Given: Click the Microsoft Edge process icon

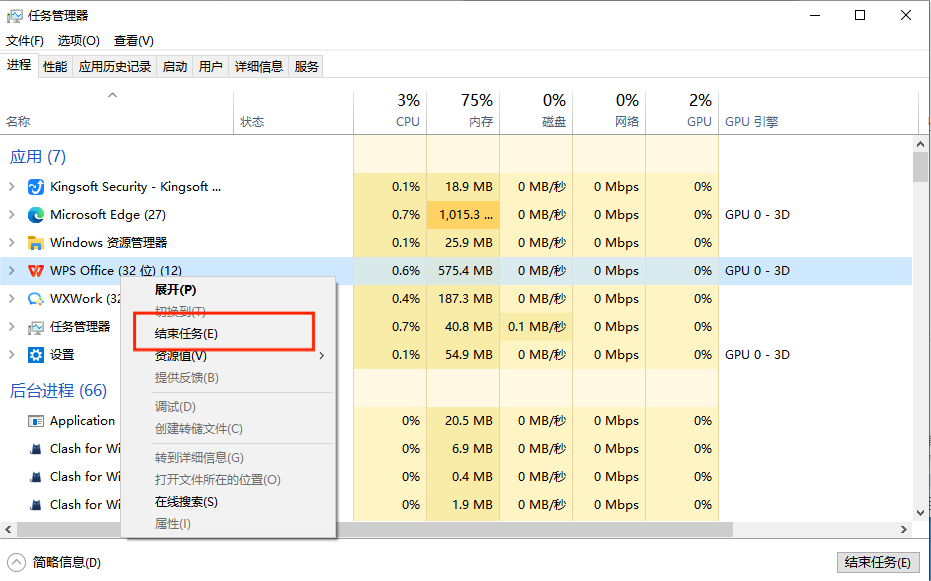Looking at the screenshot, I should click(36, 215).
